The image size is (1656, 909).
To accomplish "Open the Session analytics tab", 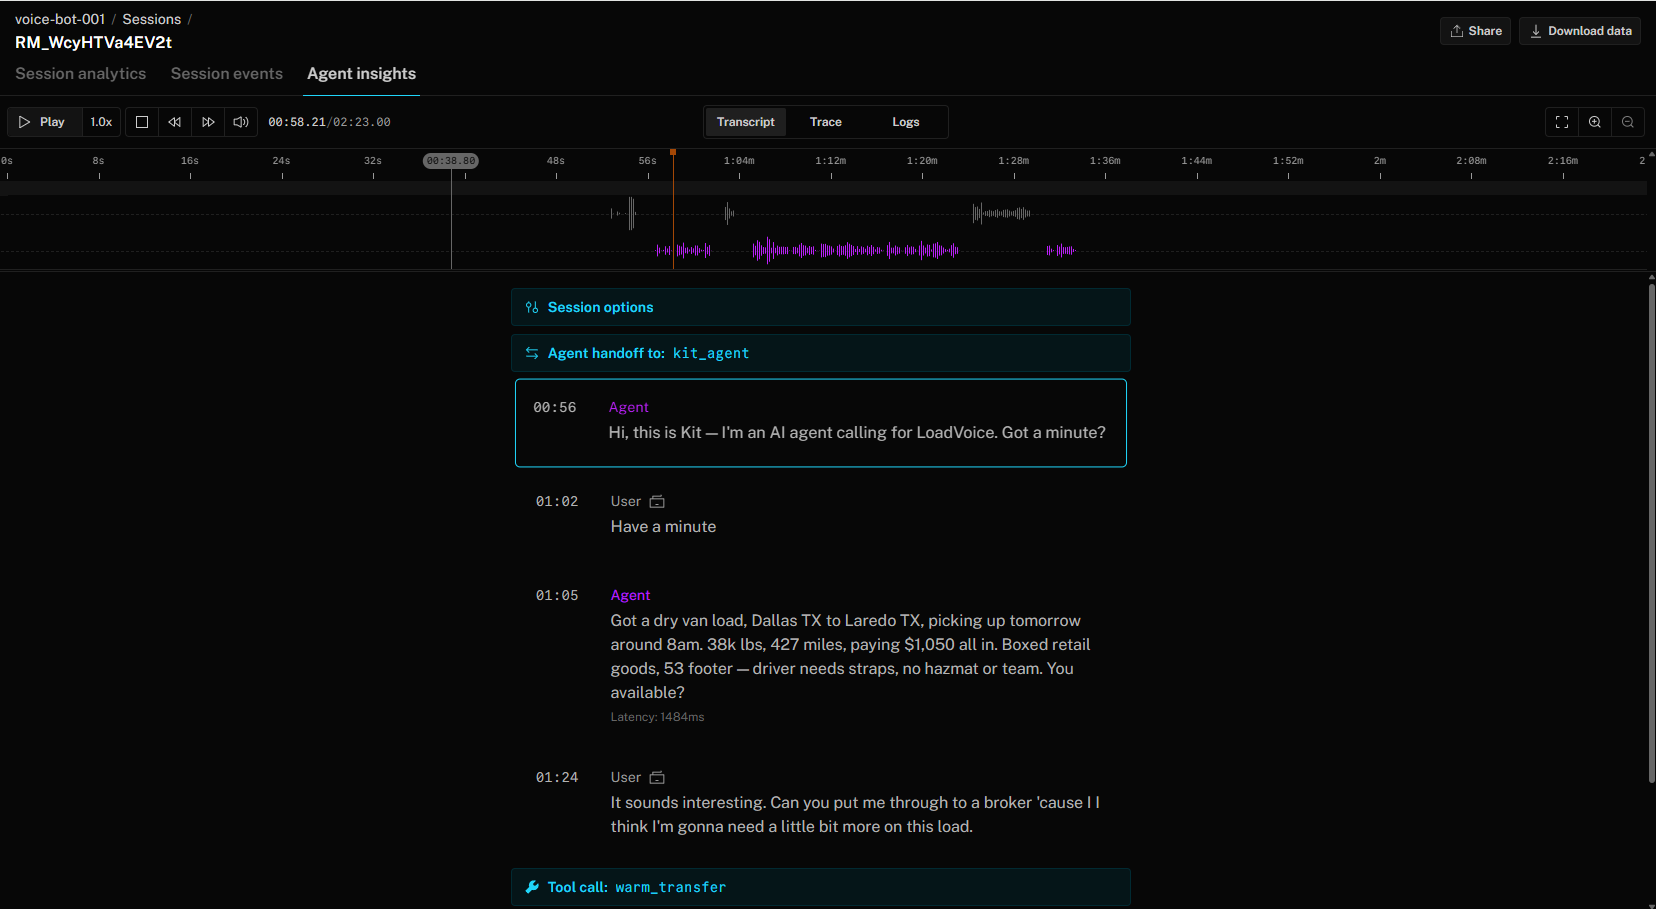I will (x=80, y=74).
